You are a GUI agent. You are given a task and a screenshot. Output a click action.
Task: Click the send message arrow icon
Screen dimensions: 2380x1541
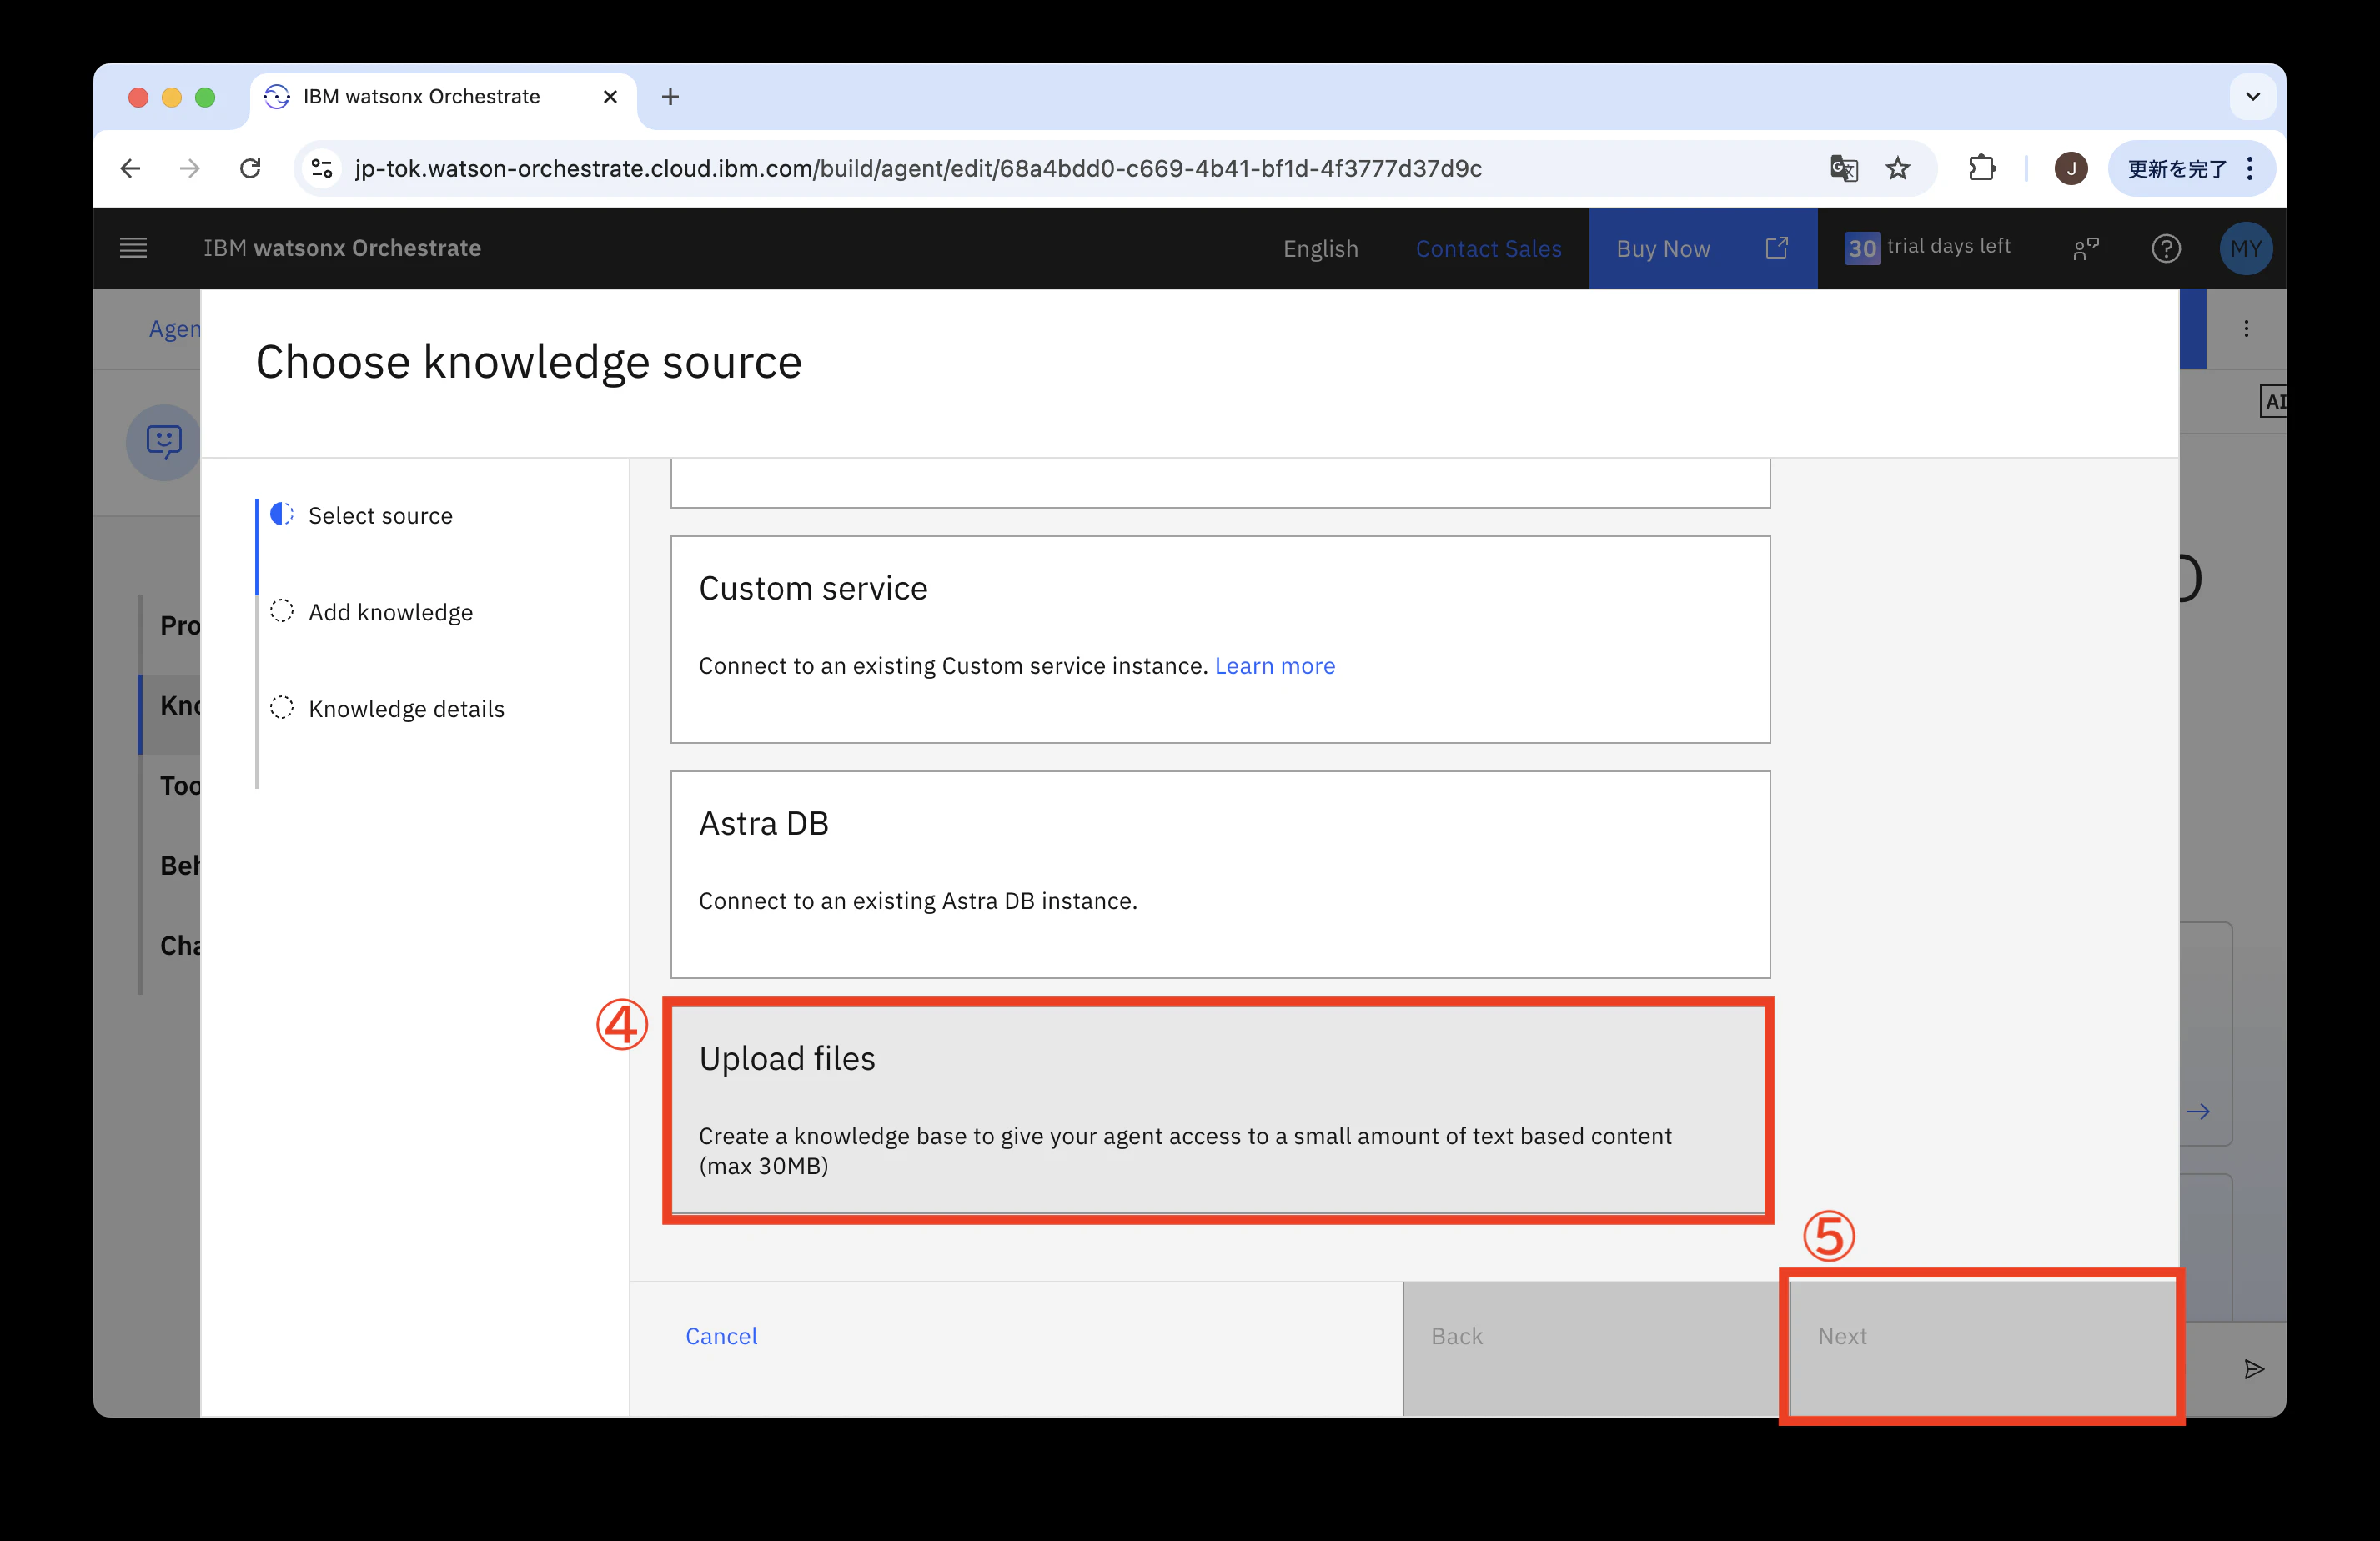pos(2253,1369)
